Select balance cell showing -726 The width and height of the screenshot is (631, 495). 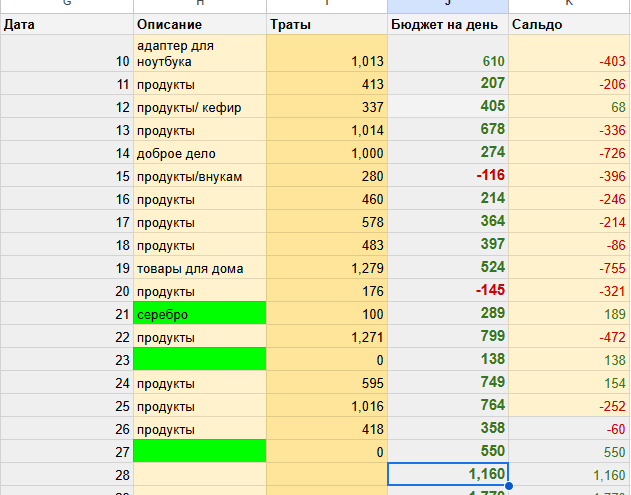[x=569, y=153]
